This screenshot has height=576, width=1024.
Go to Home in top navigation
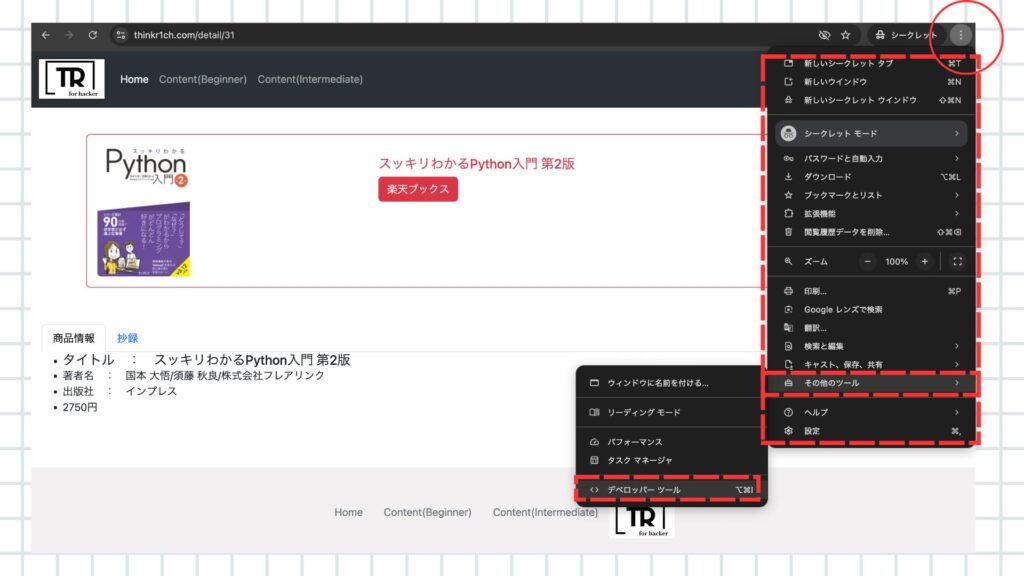[134, 79]
